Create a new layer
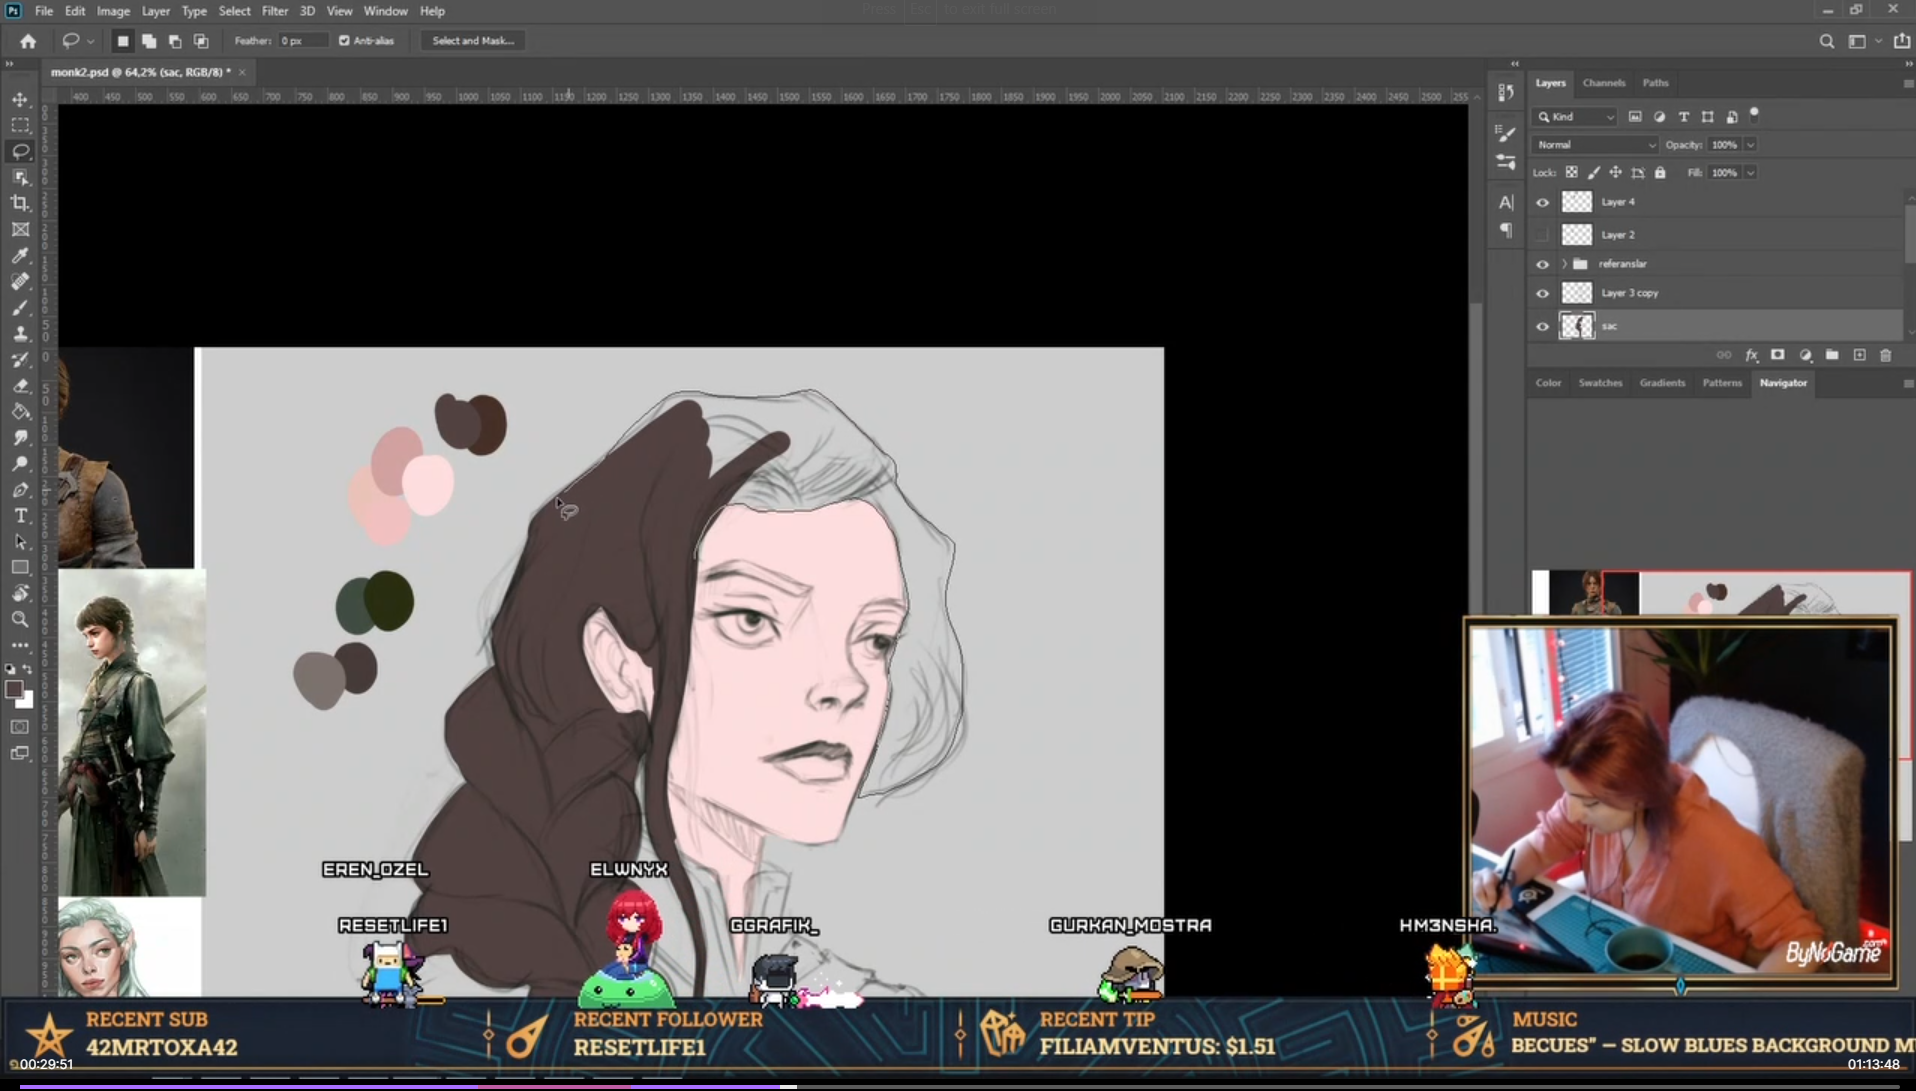The width and height of the screenshot is (1916, 1091). tap(1859, 355)
